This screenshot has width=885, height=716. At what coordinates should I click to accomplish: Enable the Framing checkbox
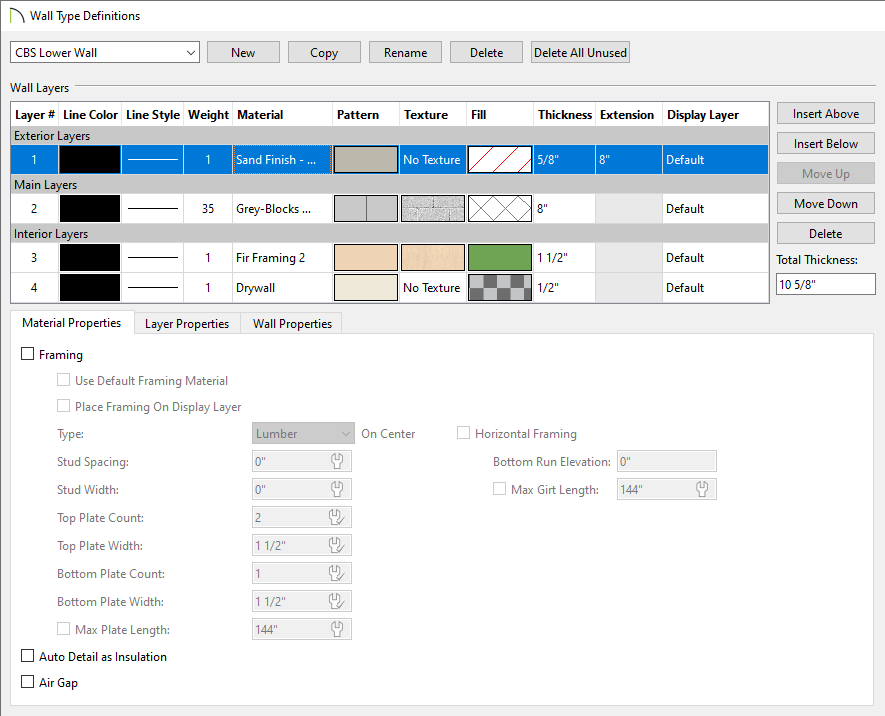pyautogui.click(x=27, y=354)
